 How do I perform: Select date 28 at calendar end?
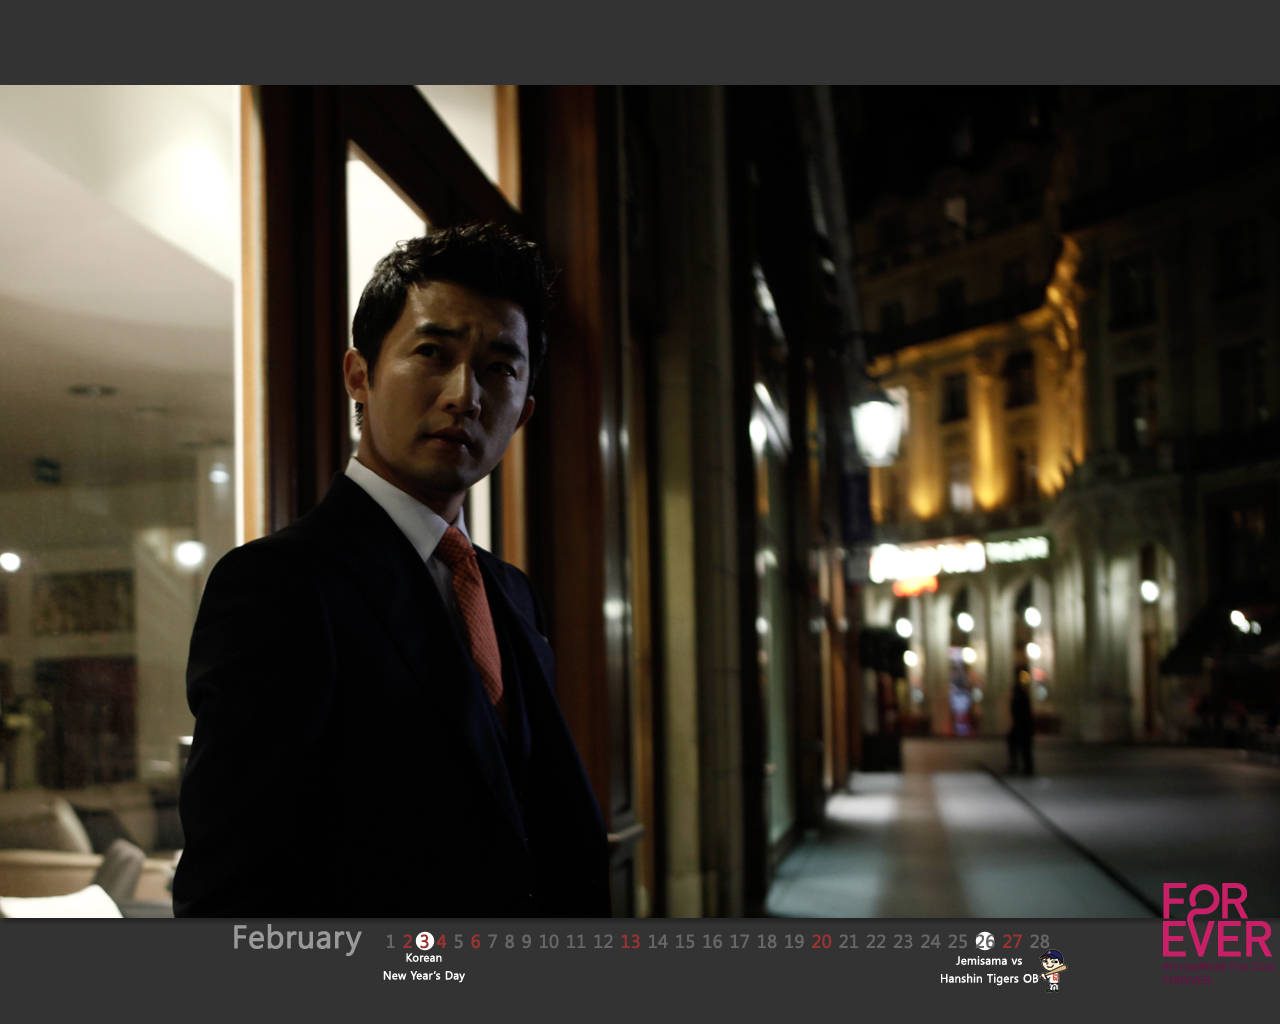[x=1040, y=941]
